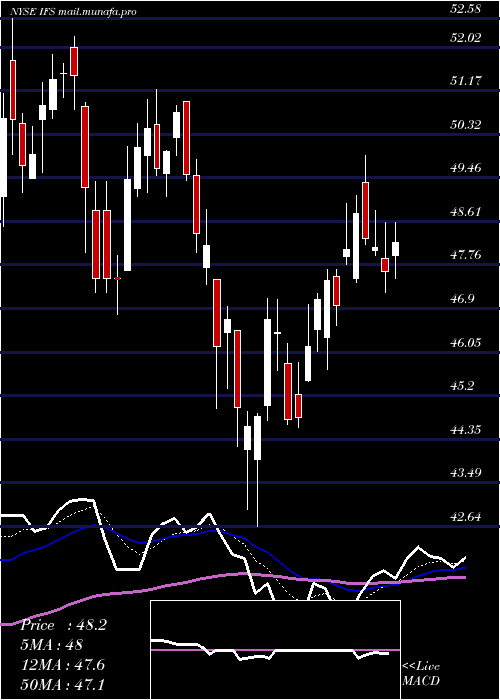Image resolution: width=500 pixels, height=700 pixels.
Task: Click the 5MA : 48 readout
Action: (x=52, y=645)
